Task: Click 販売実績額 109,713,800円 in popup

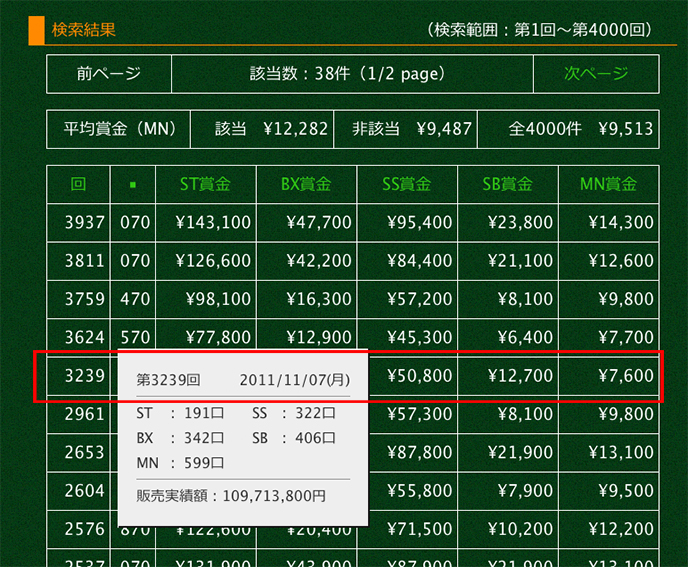Action: click(x=231, y=496)
